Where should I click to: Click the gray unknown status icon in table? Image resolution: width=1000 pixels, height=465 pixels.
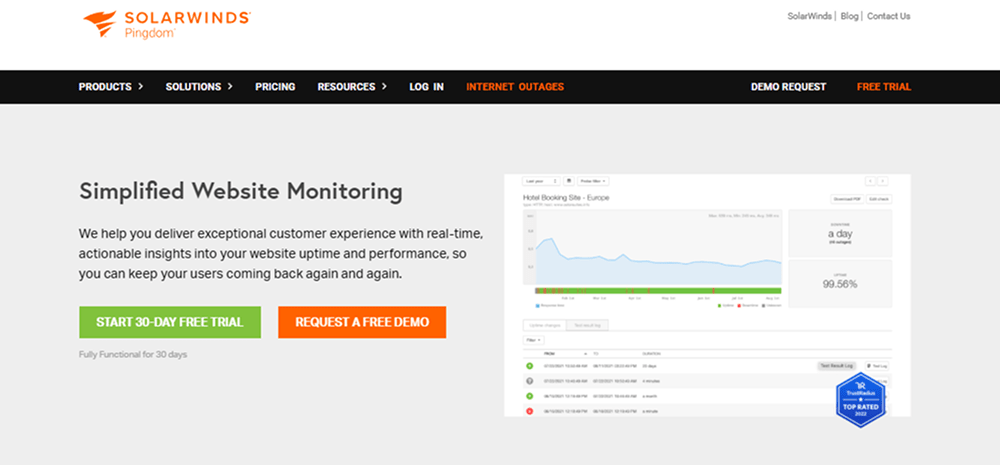point(528,381)
